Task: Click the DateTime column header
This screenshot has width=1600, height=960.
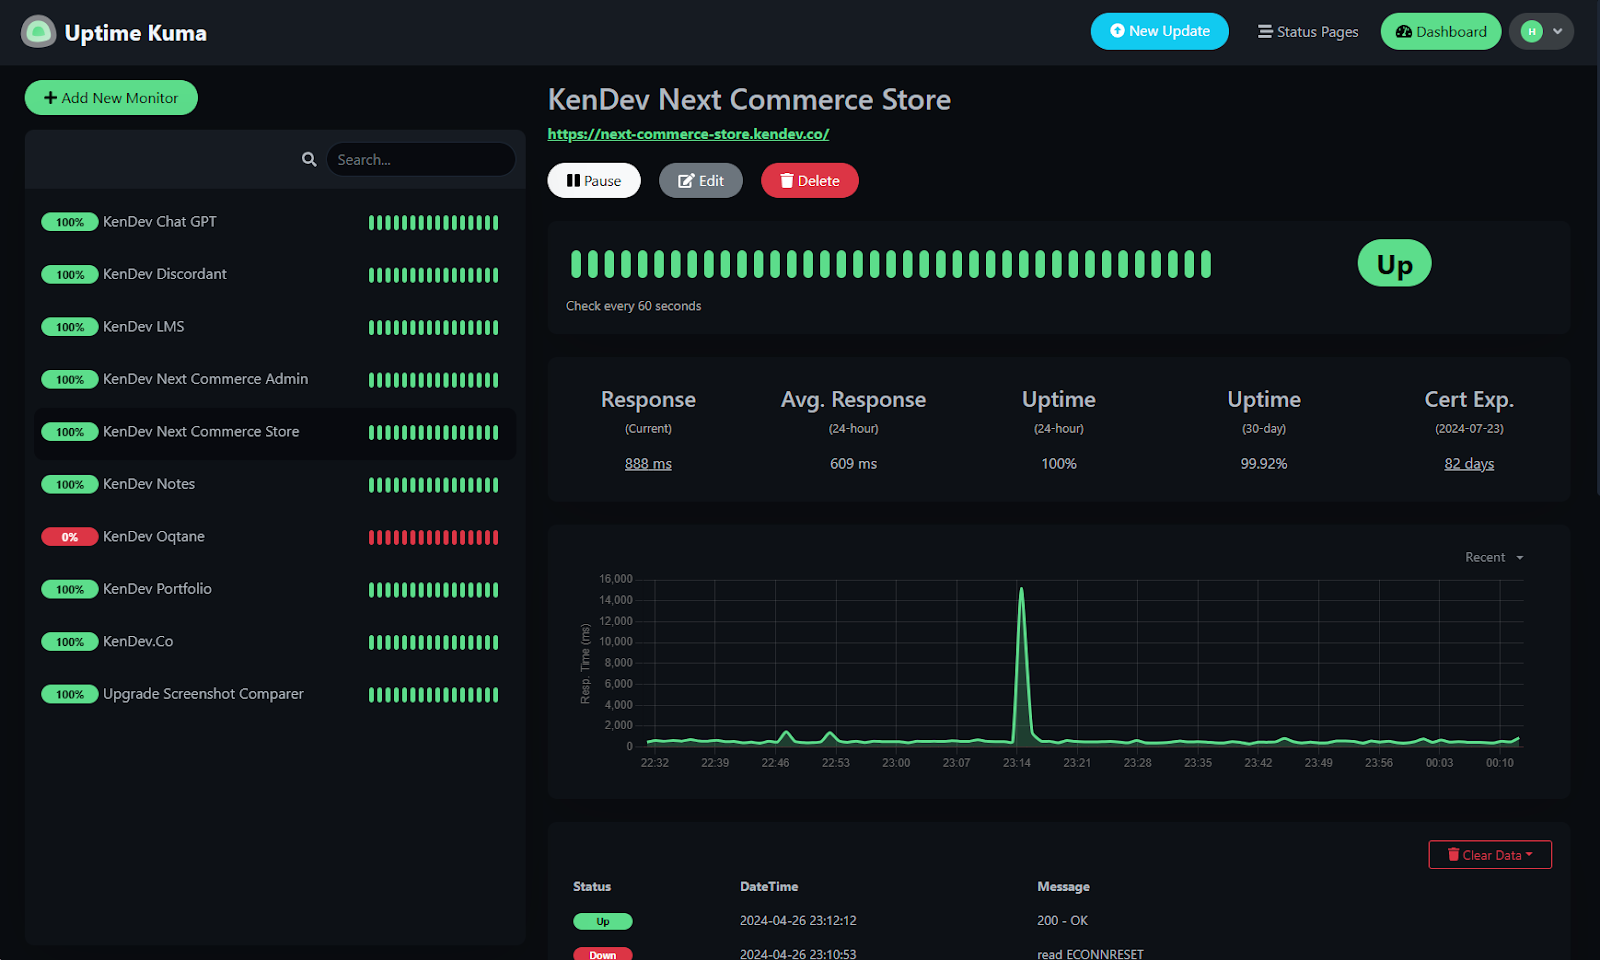Action: click(x=769, y=887)
